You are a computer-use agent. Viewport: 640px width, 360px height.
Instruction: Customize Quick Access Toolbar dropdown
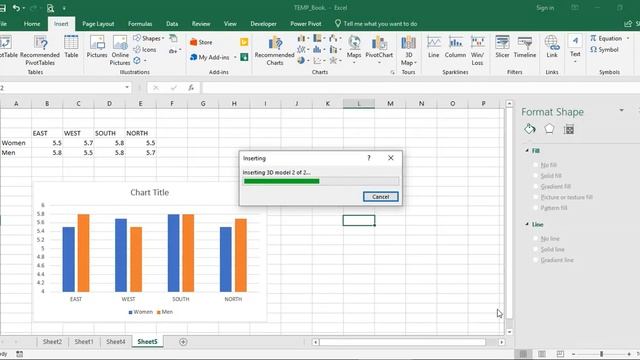click(x=64, y=8)
